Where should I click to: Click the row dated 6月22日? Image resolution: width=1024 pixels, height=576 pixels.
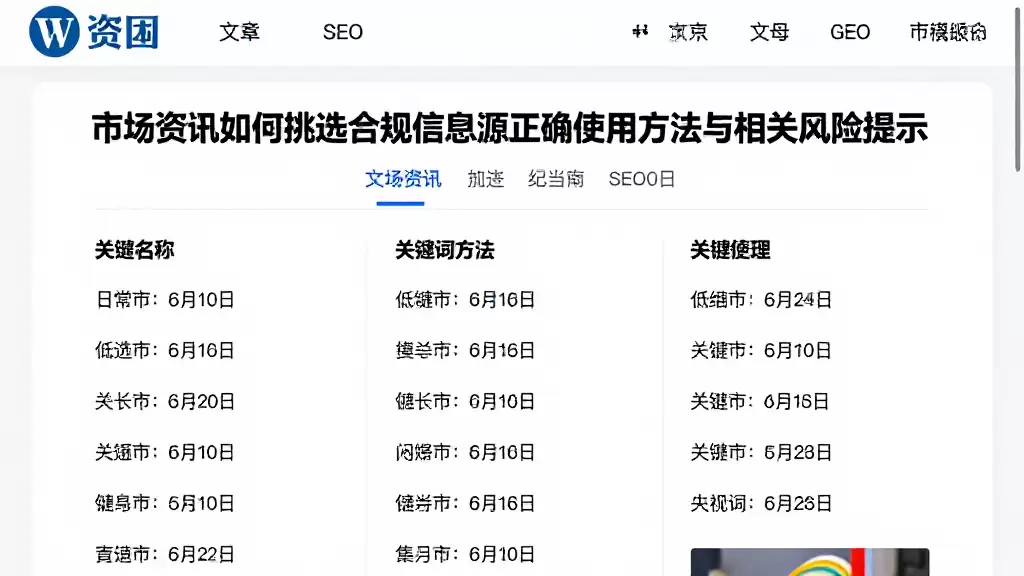click(x=165, y=554)
